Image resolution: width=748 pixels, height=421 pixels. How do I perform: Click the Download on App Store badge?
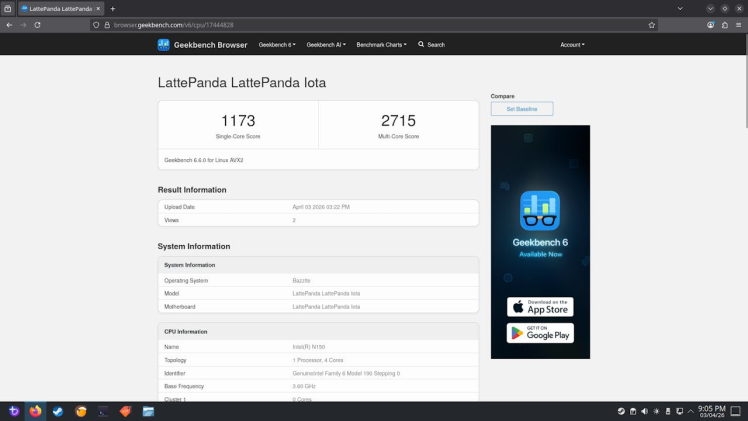click(540, 307)
